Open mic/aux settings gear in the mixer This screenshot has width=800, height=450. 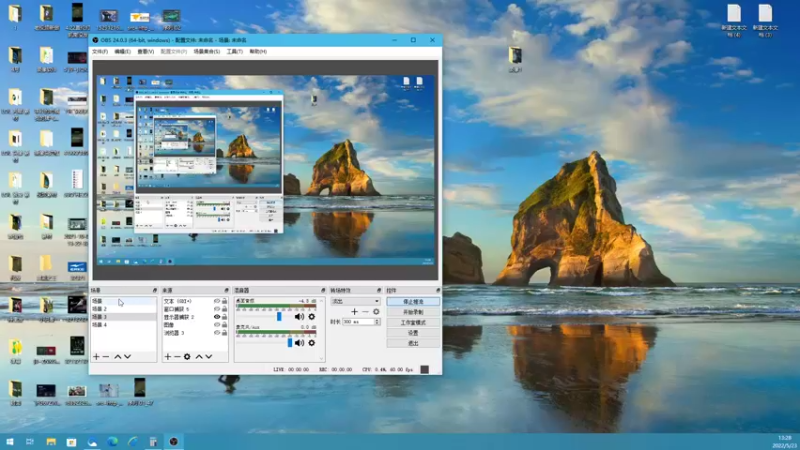pos(312,343)
